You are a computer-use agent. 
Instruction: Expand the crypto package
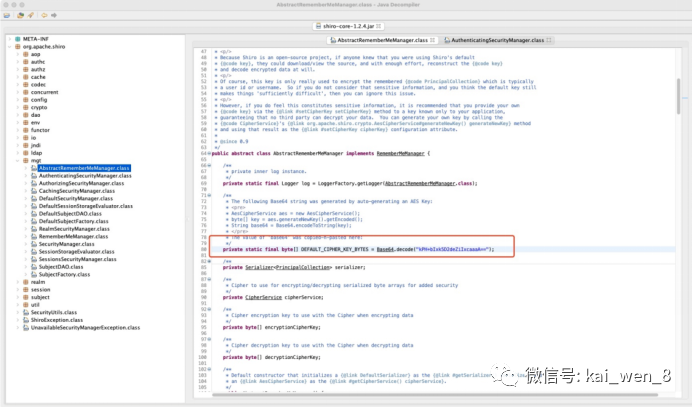coord(18,107)
